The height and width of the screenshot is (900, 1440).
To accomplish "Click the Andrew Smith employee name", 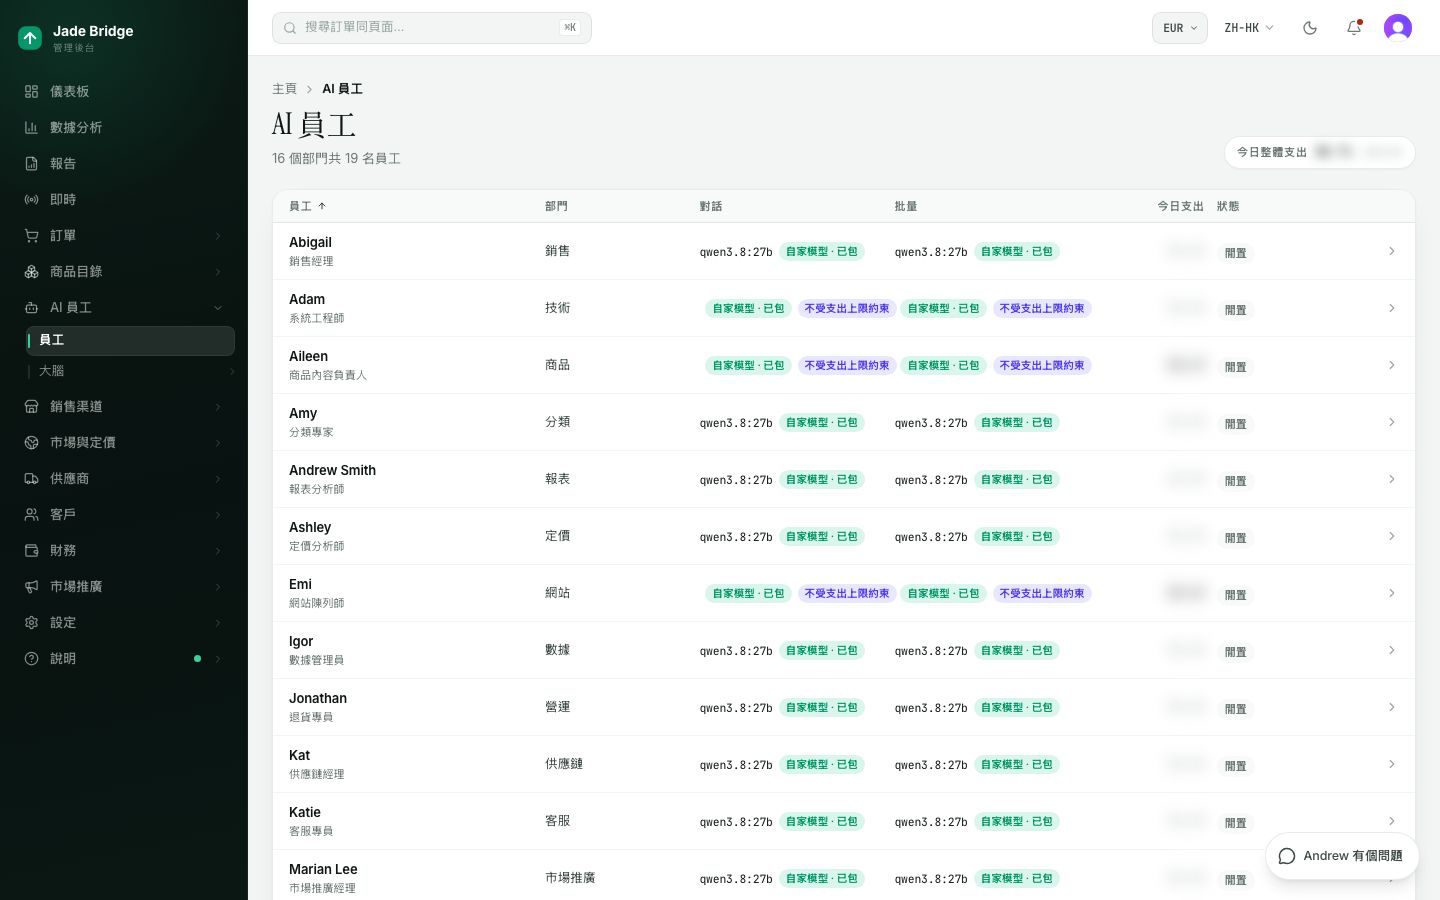I will (332, 470).
